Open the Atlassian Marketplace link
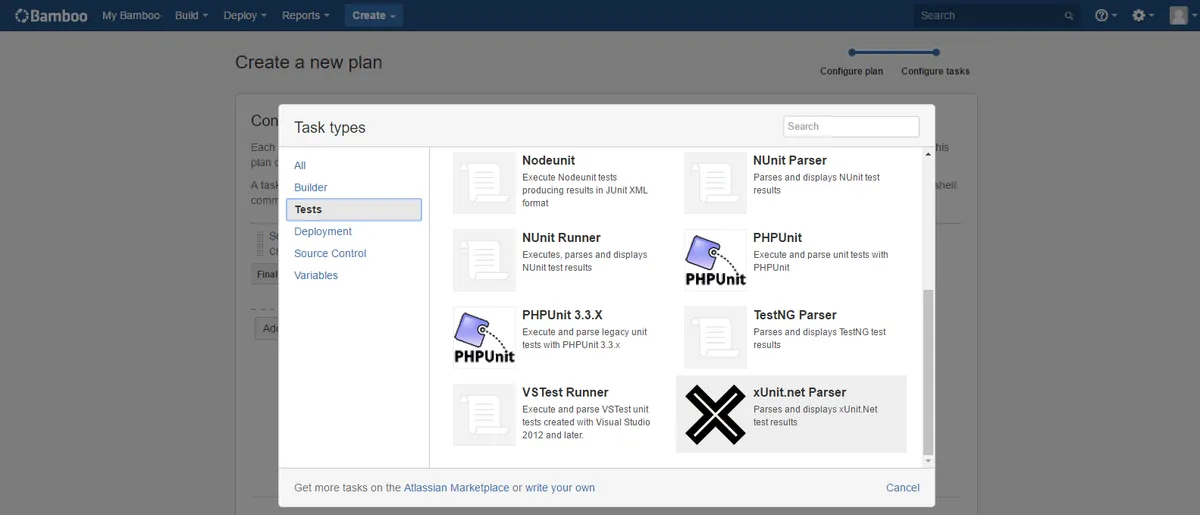 coord(456,488)
